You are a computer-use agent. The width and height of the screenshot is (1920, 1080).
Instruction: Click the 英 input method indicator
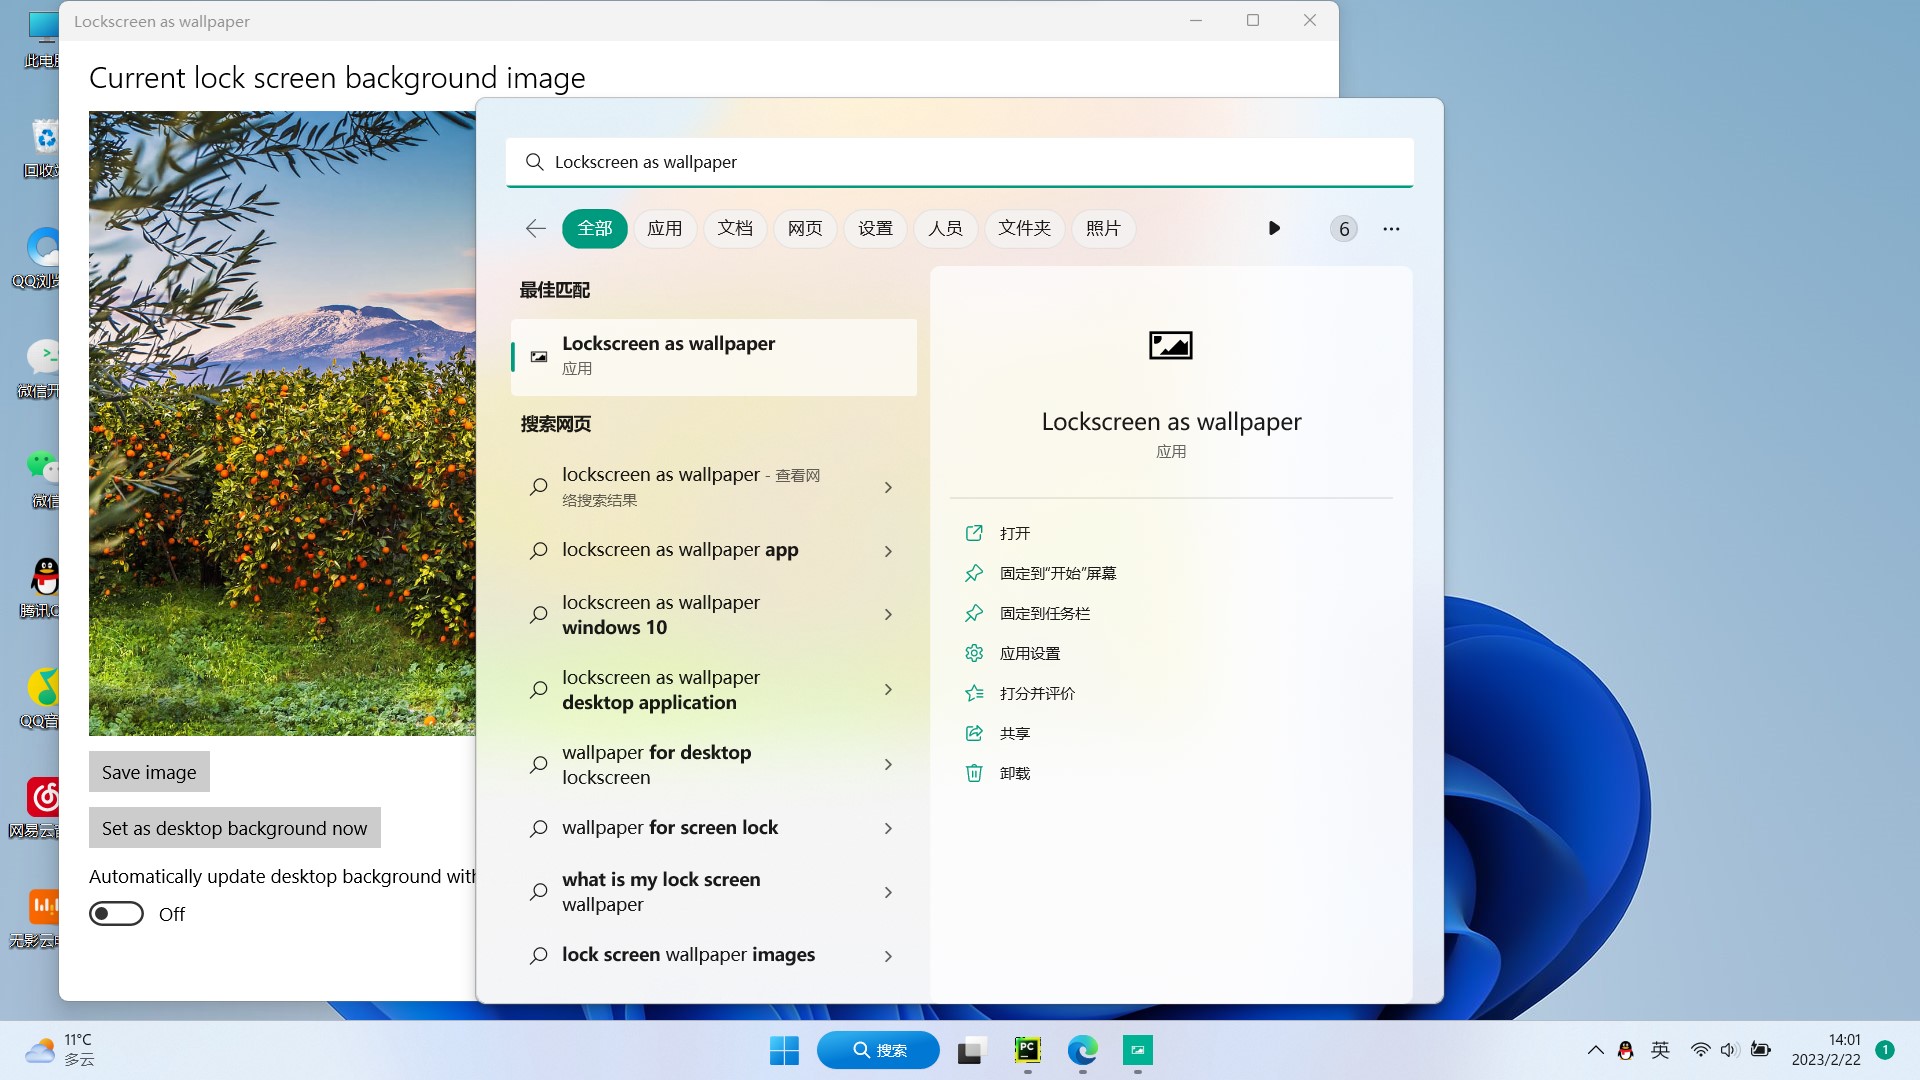point(1661,1050)
